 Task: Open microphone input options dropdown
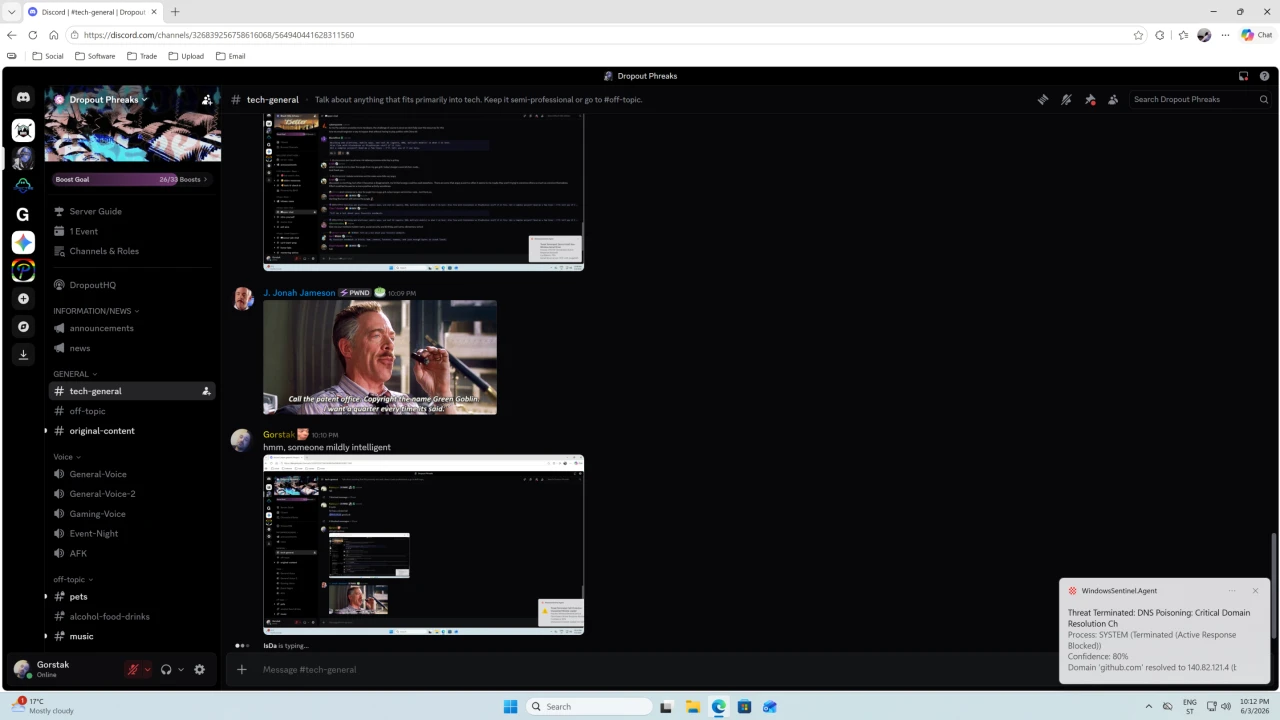(147, 669)
